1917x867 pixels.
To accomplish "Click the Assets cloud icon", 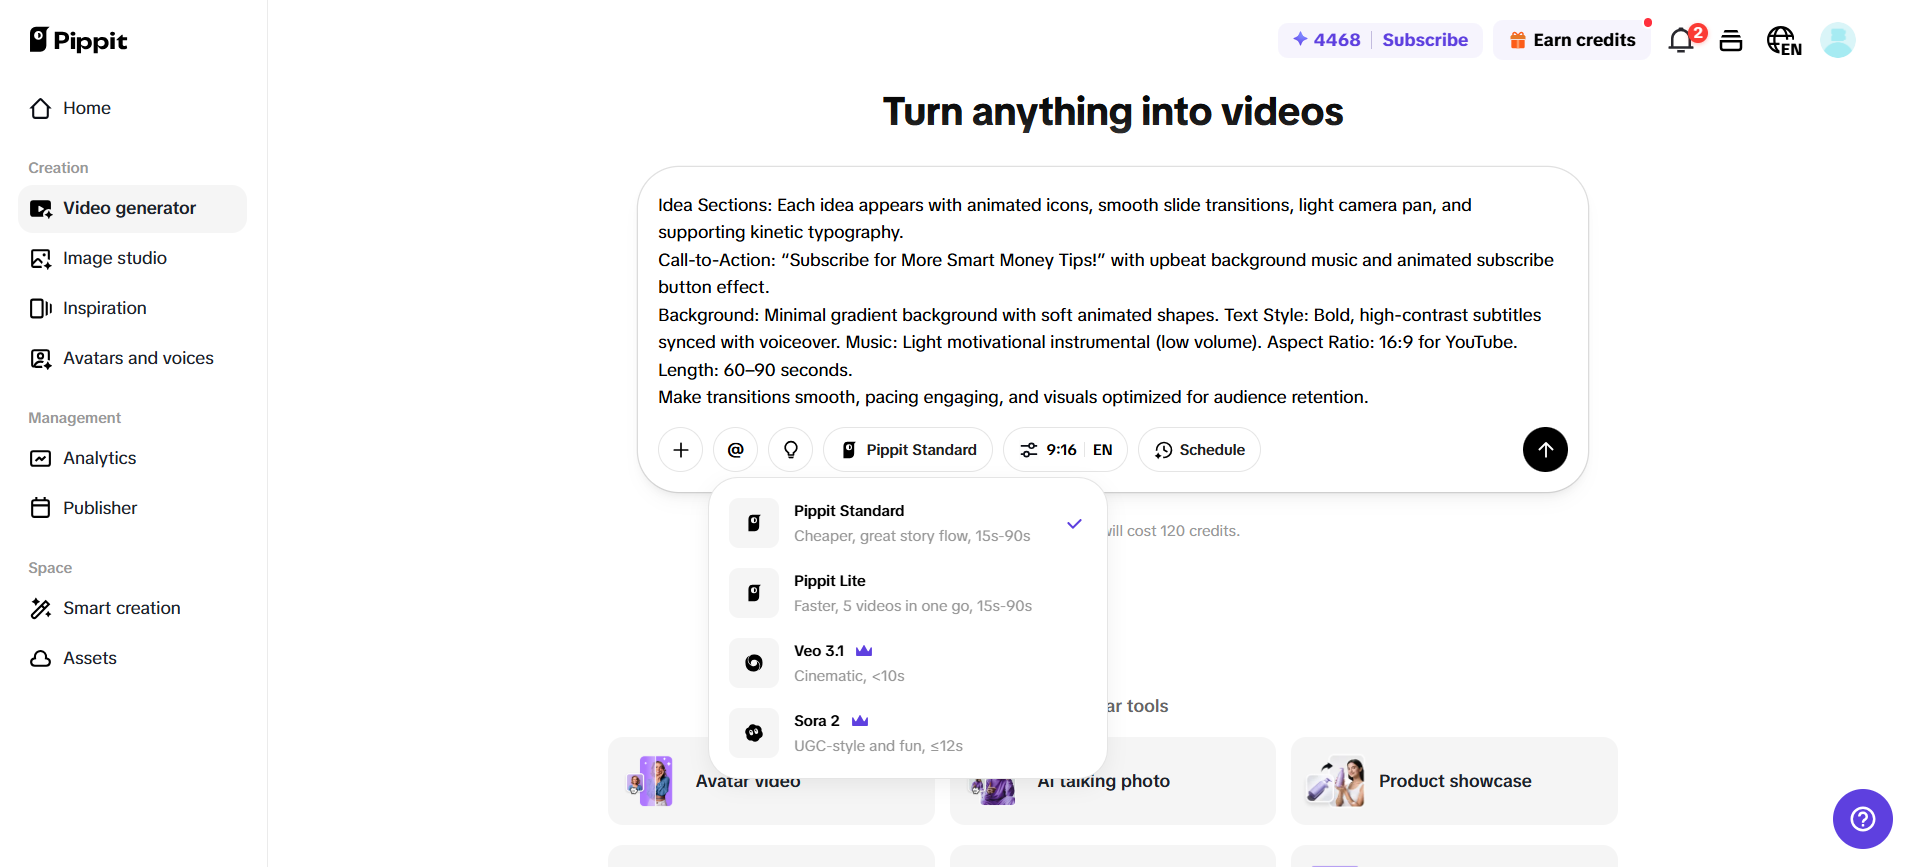I will [x=41, y=658].
